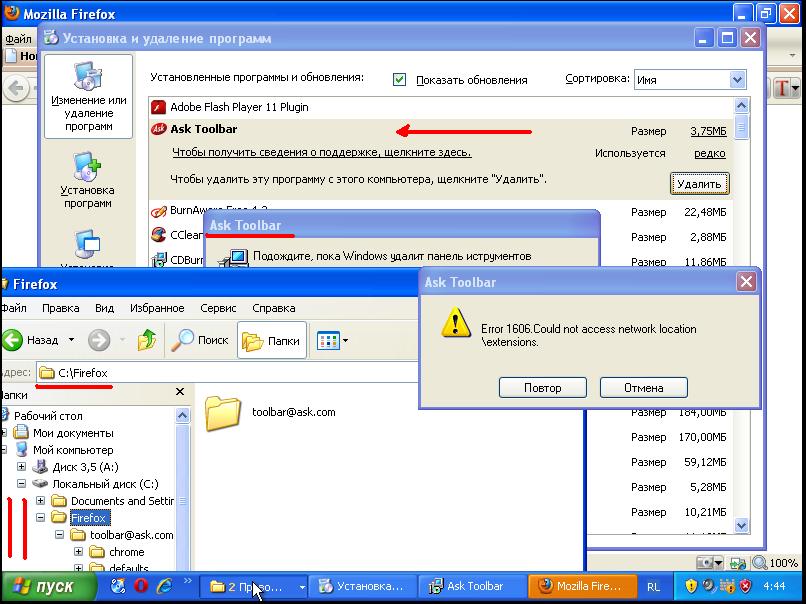Viewport: 807px width, 604px height.
Task: Select Рабочий стол in folder tree
Action: click(48, 416)
